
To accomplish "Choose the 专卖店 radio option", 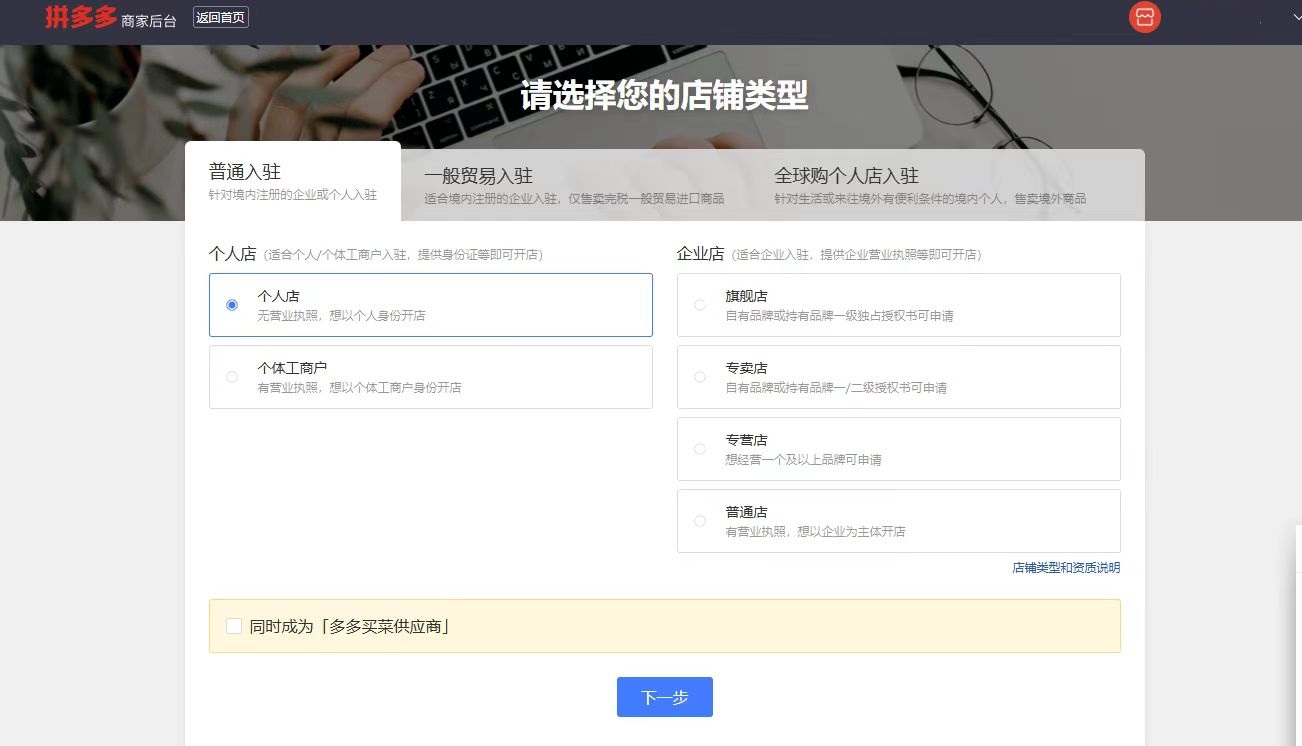I will click(x=700, y=377).
